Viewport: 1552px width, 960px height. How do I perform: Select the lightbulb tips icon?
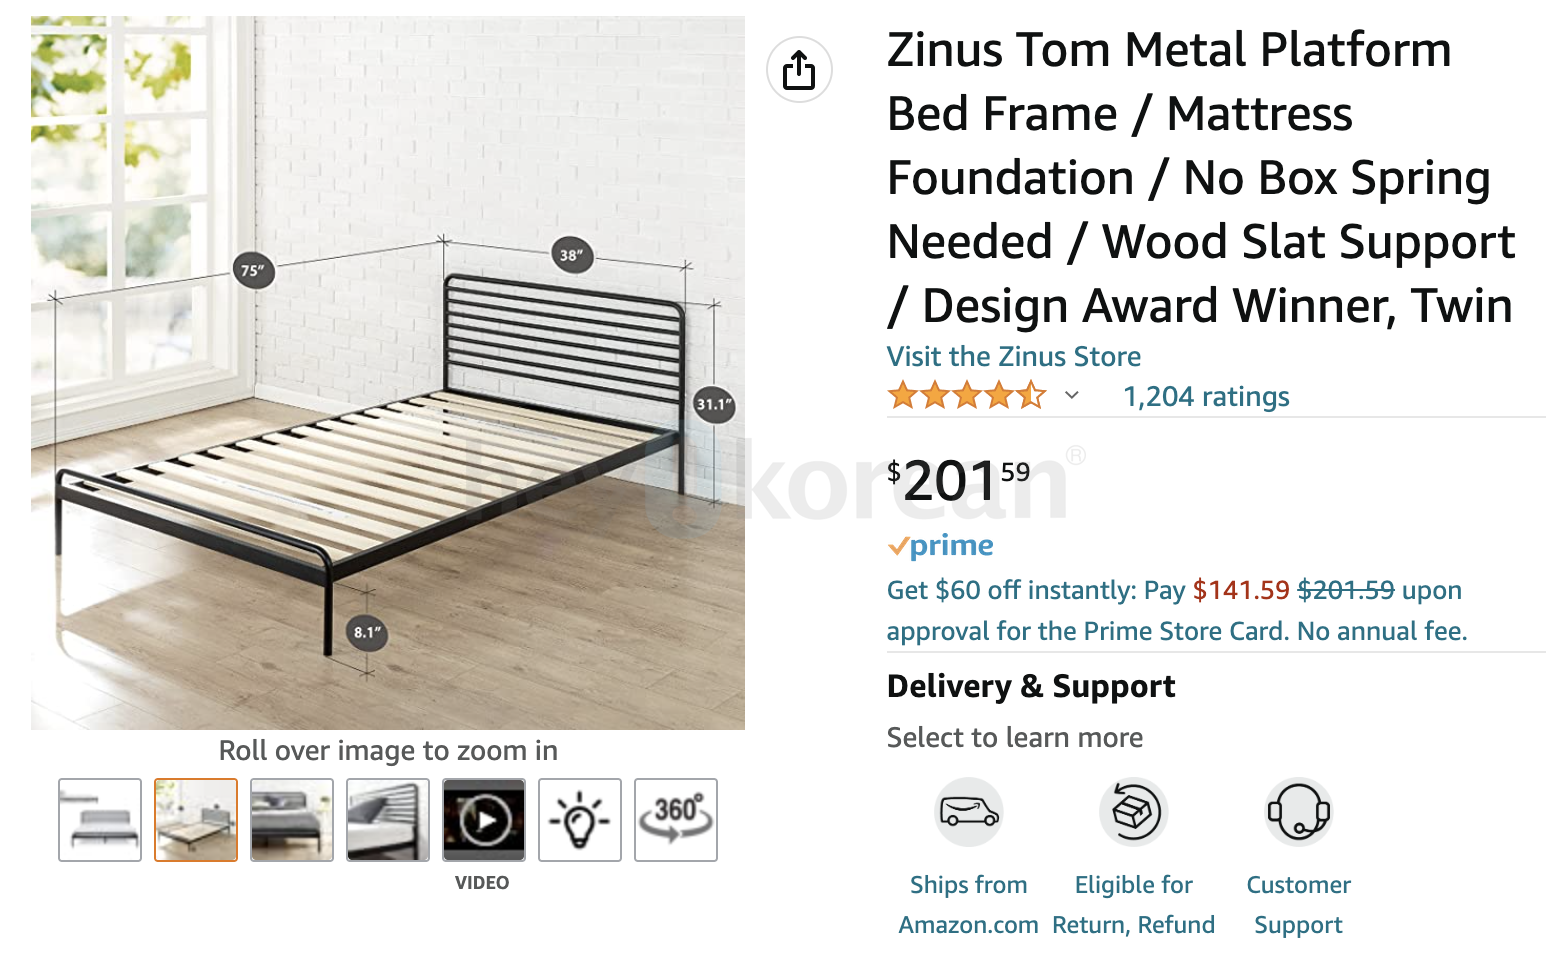click(579, 820)
